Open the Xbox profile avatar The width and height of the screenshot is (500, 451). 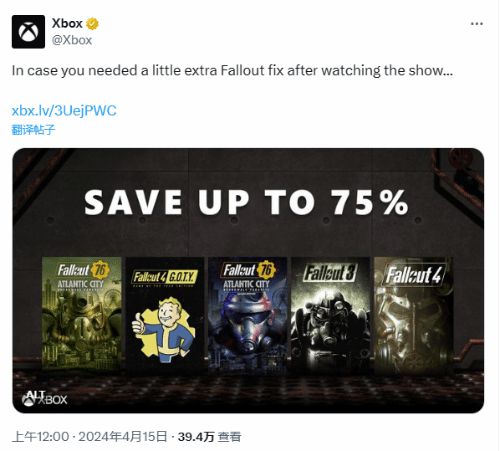point(28,32)
